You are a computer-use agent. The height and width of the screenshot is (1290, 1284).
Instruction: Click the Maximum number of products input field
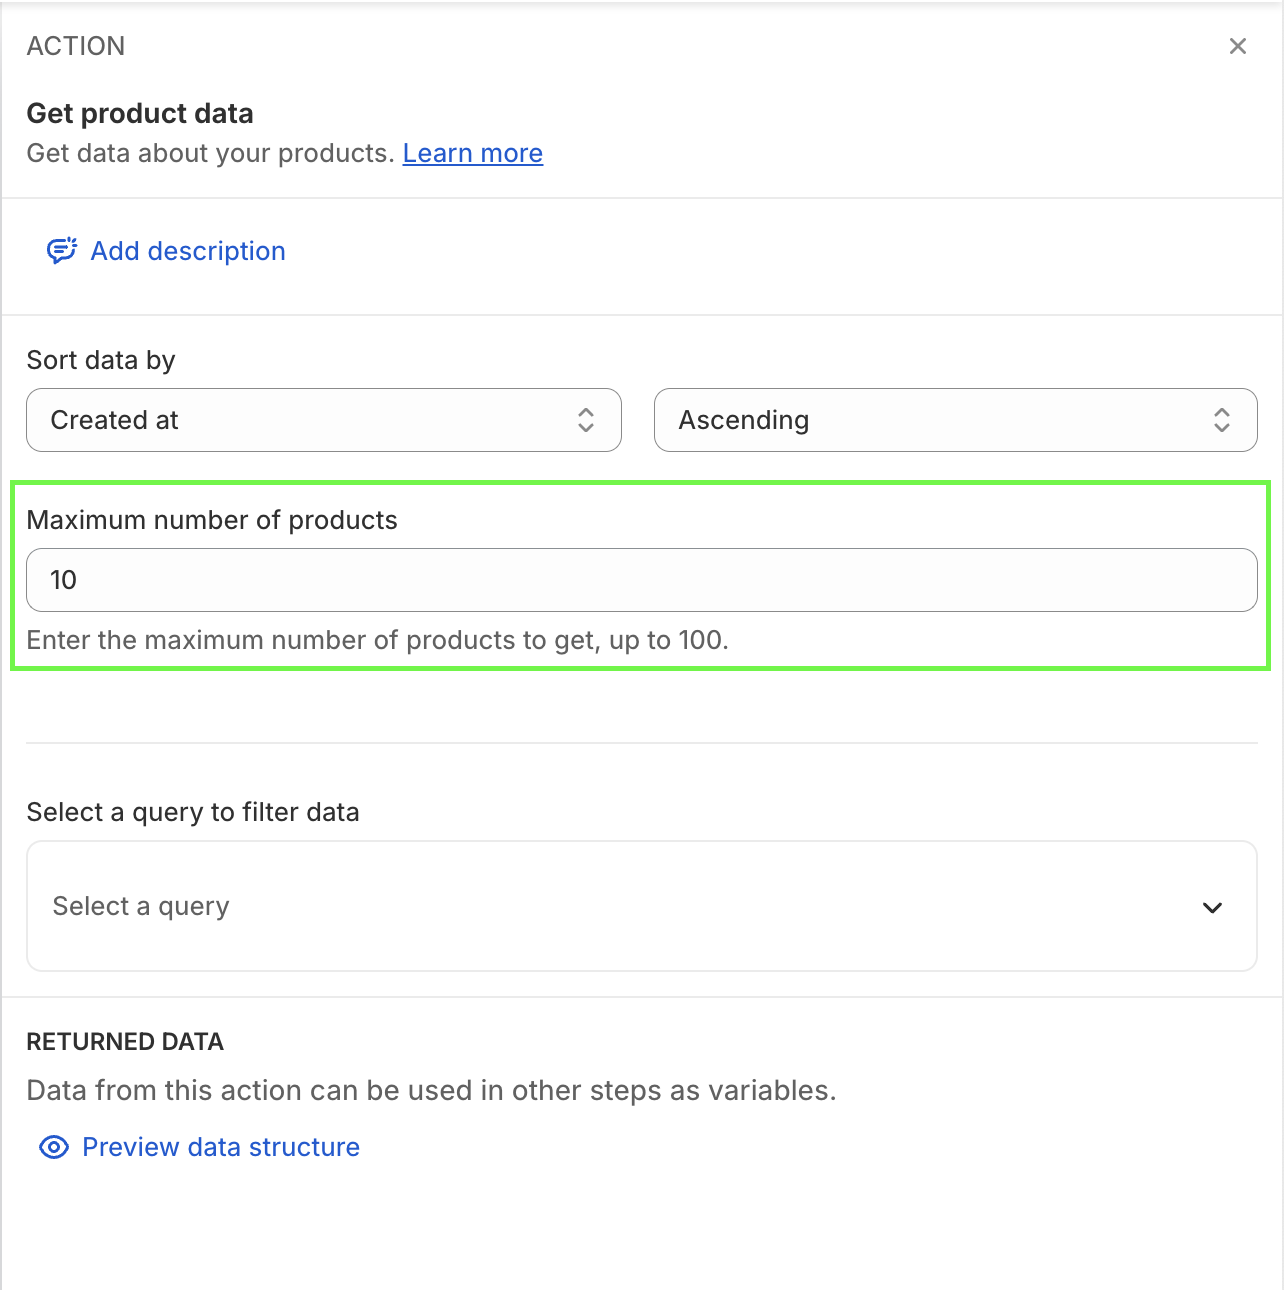tap(641, 580)
